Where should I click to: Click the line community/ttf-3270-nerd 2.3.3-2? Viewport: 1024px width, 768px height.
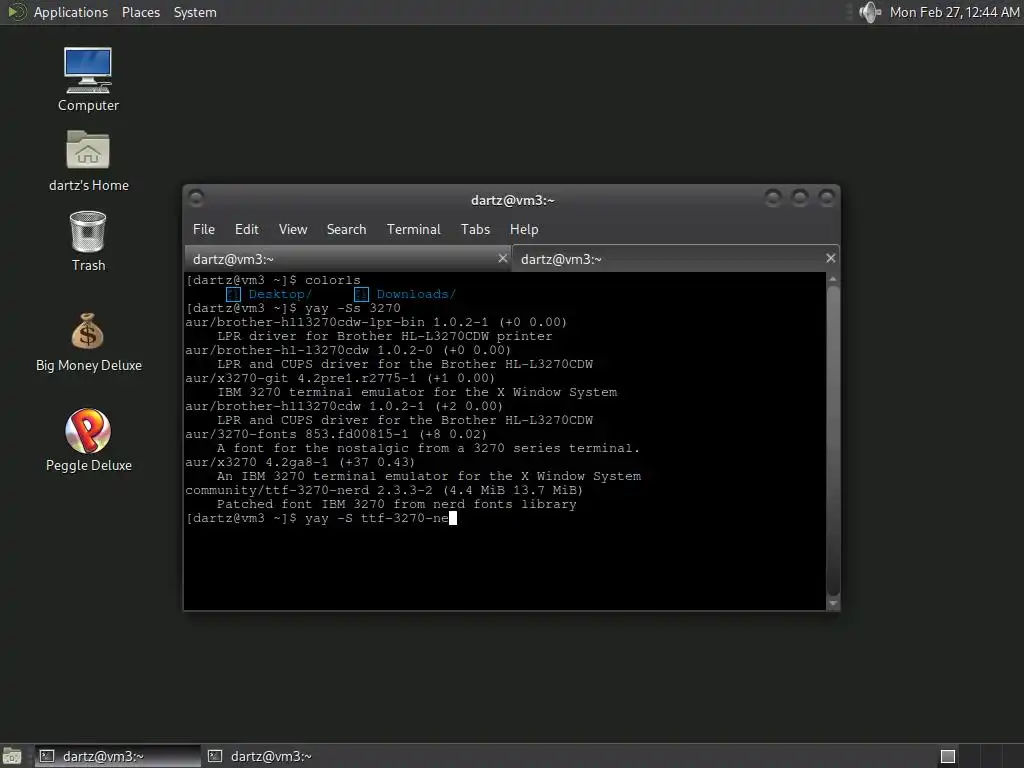(384, 490)
